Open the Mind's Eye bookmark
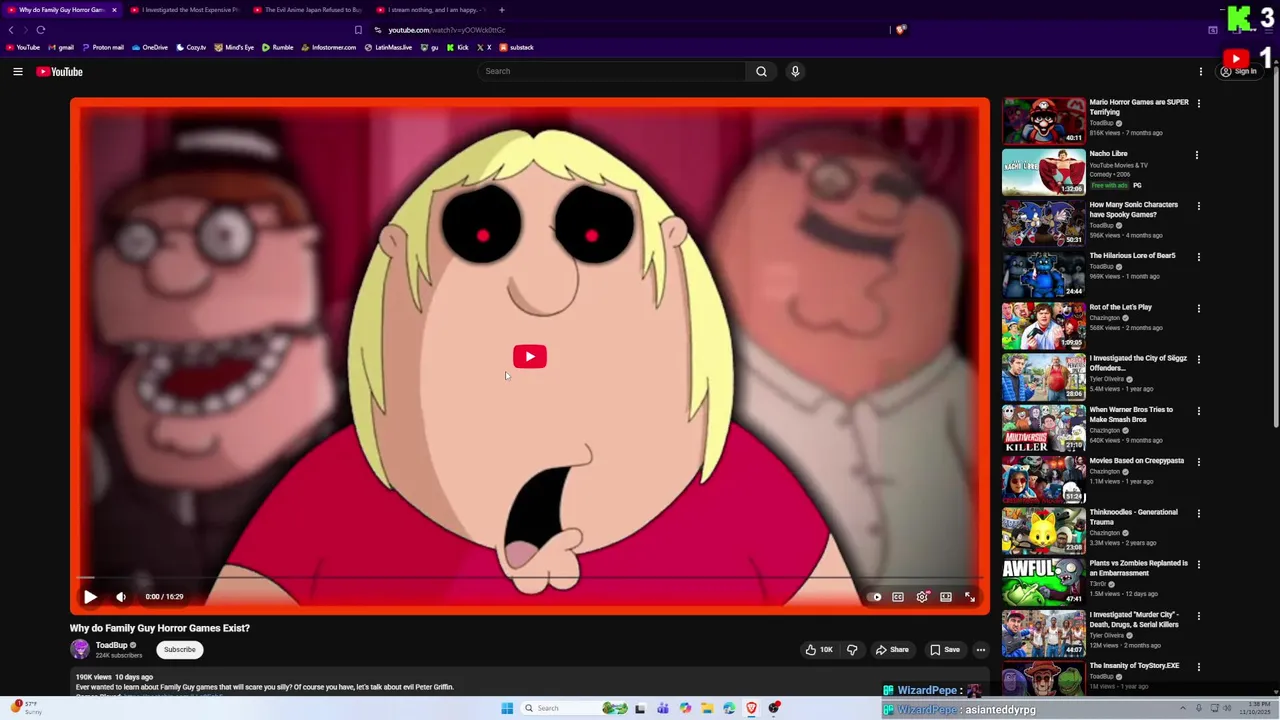This screenshot has height=720, width=1280. pos(234,47)
